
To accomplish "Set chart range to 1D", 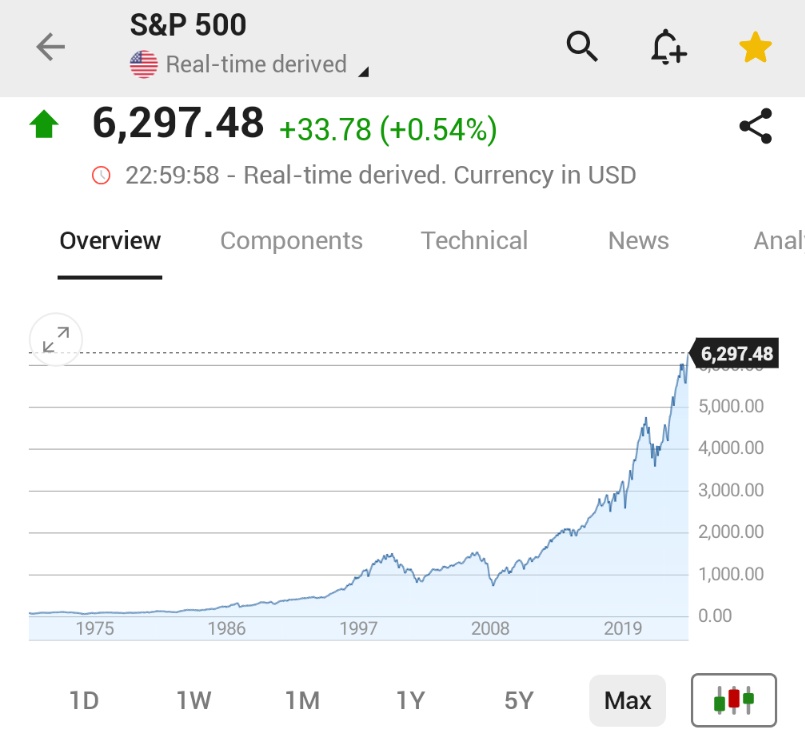I will (x=84, y=700).
